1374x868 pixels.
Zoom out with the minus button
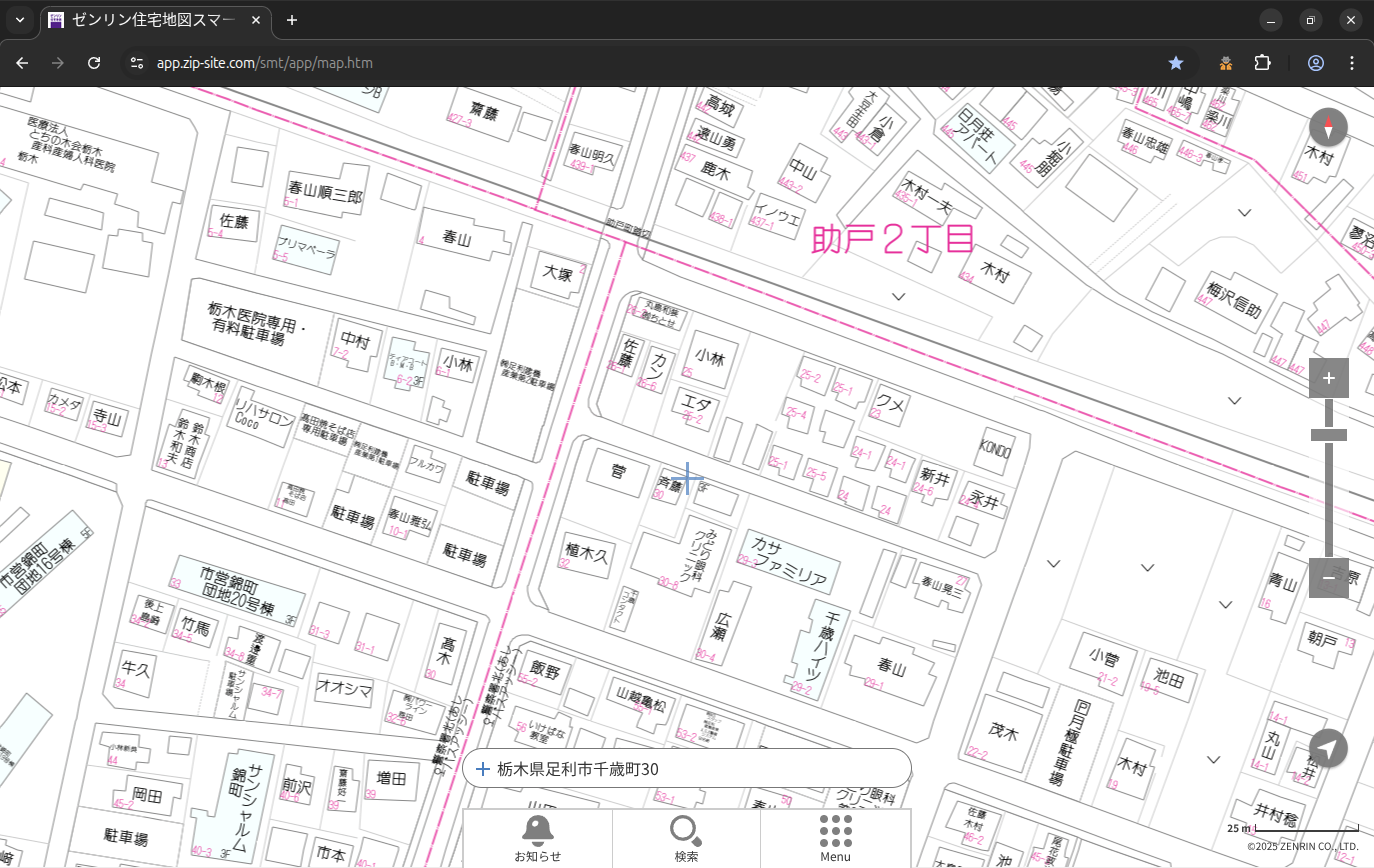tap(1328, 578)
